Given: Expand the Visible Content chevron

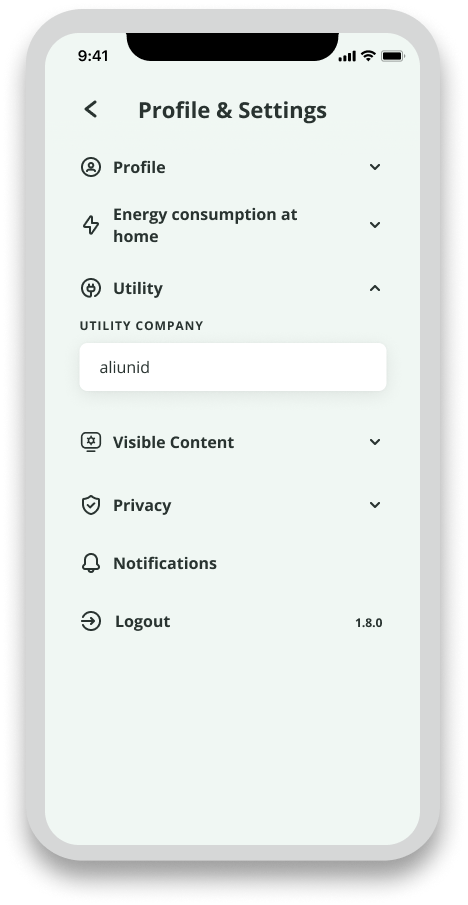Looking at the screenshot, I should point(375,442).
